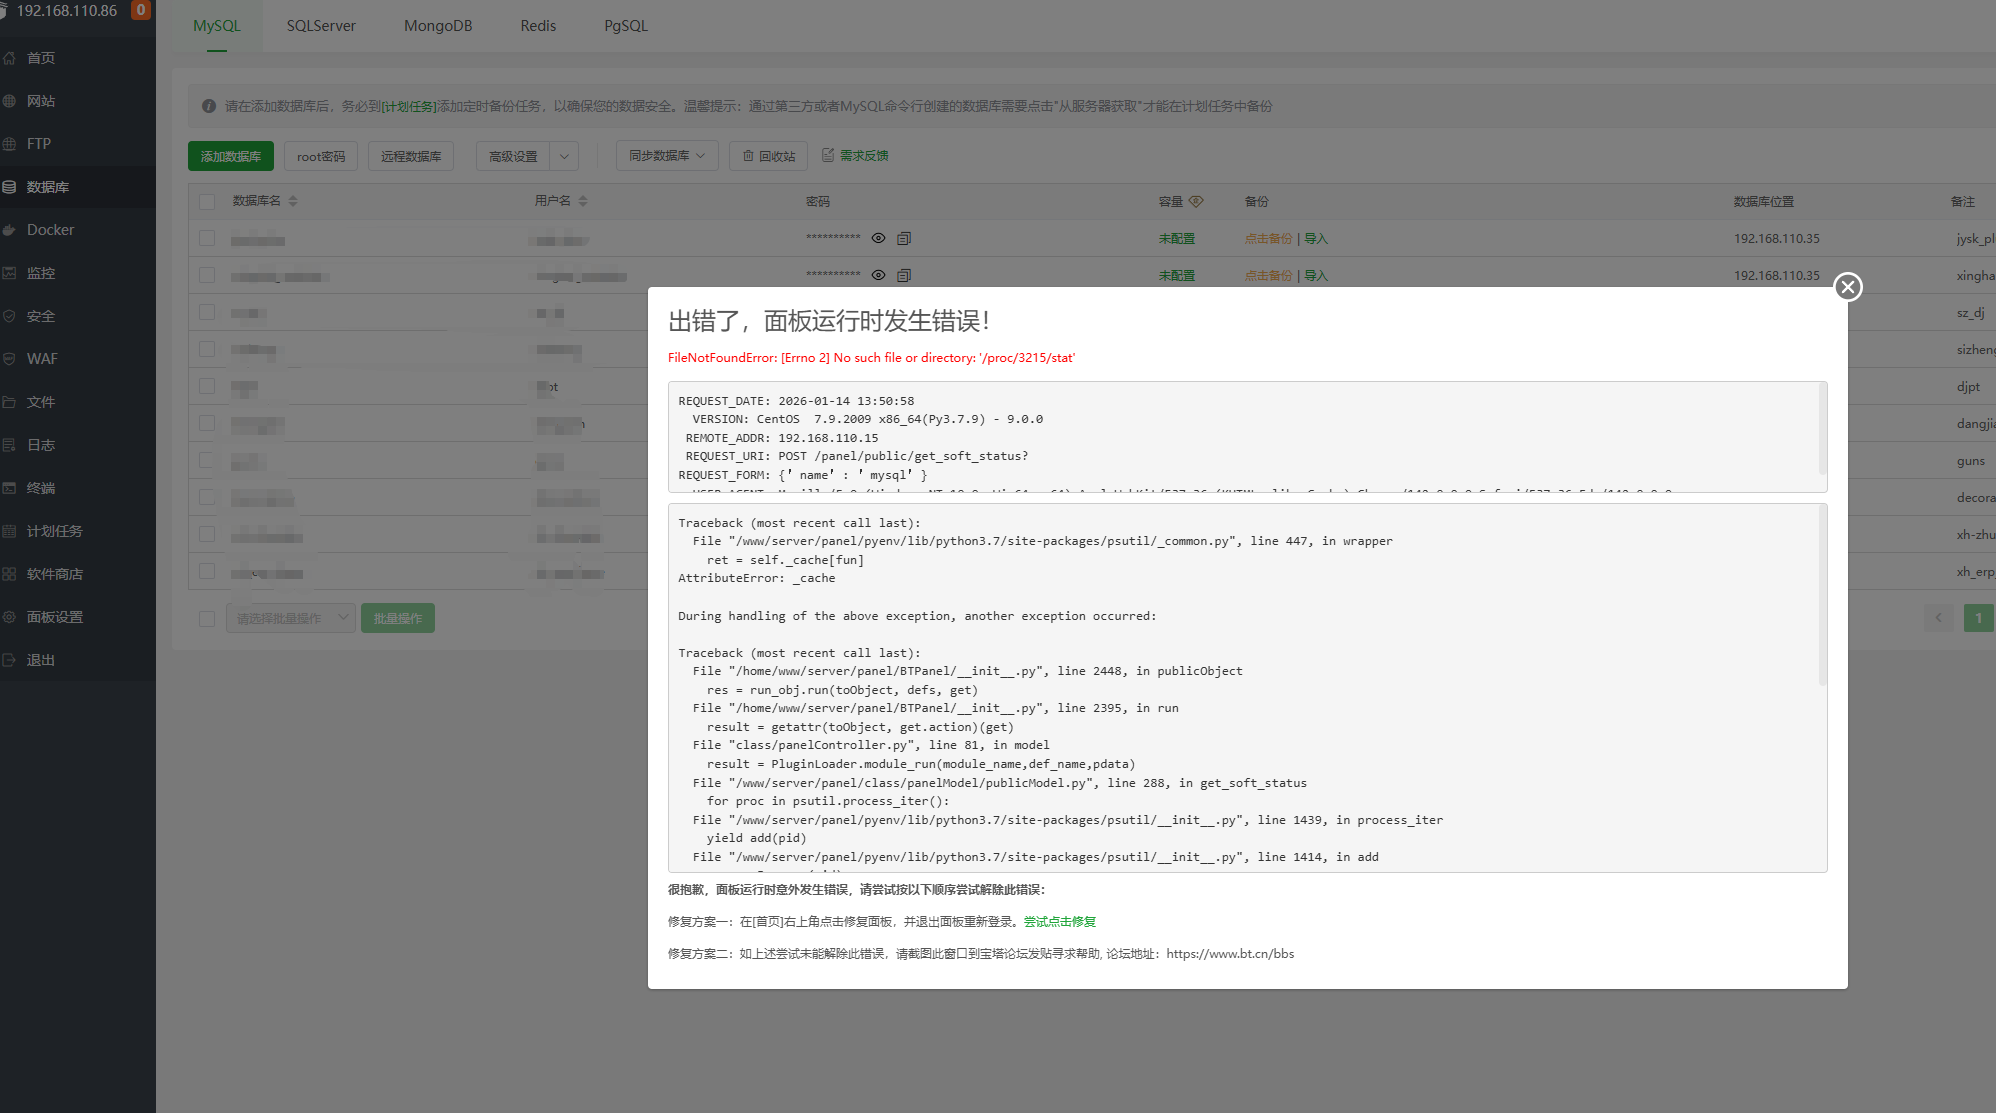
Task: Show password for first database row
Action: coord(878,238)
